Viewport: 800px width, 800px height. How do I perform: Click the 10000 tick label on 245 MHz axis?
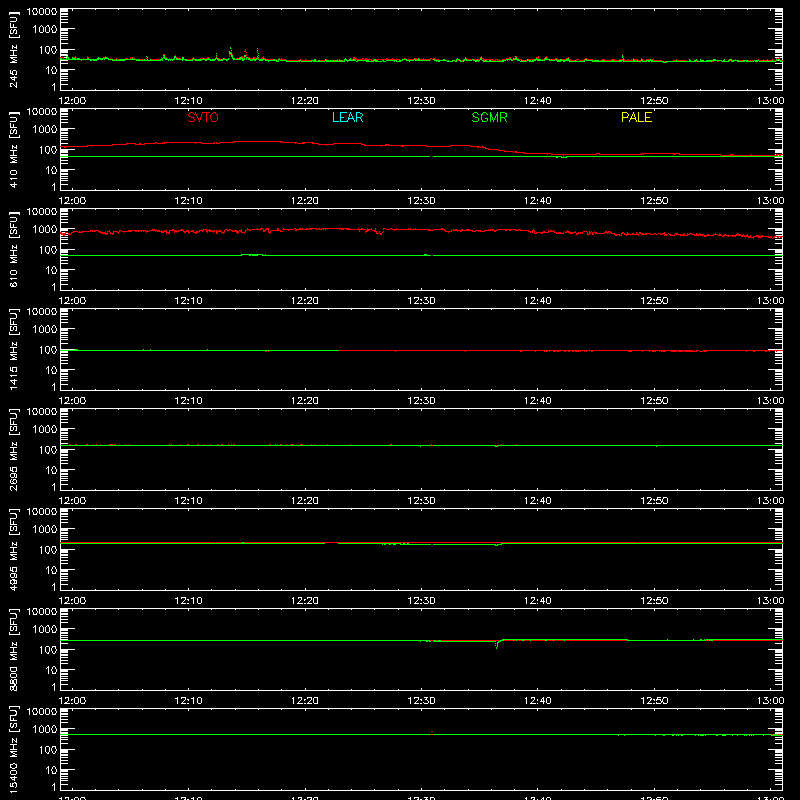tap(42, 12)
